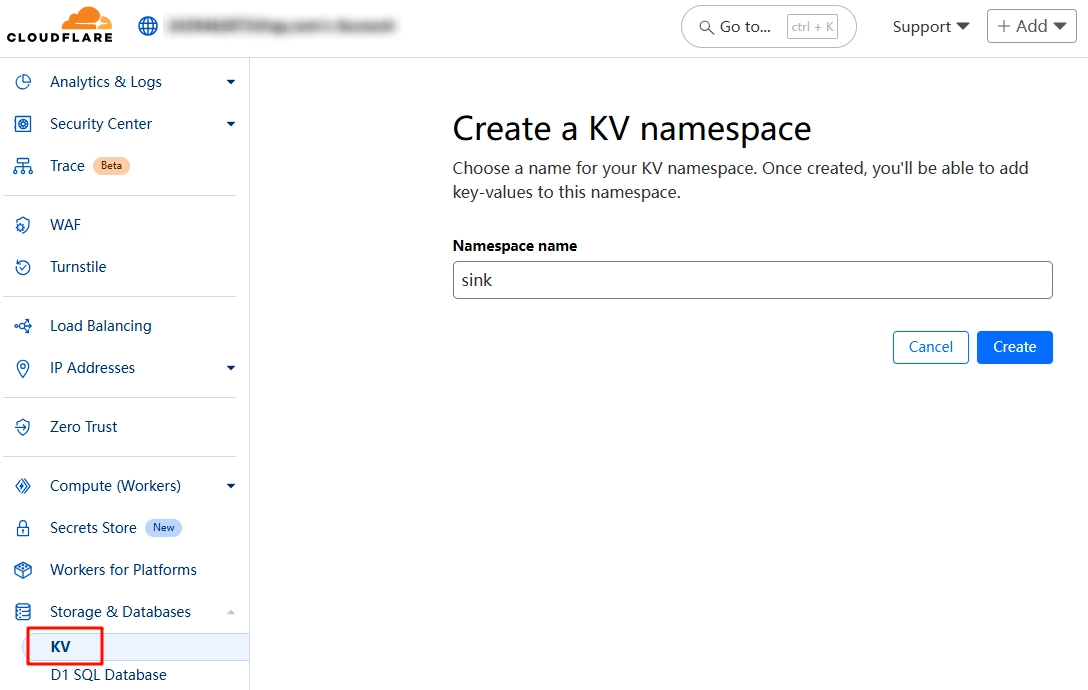Select the KV submenu item
This screenshot has height=690, width=1088.
60,647
